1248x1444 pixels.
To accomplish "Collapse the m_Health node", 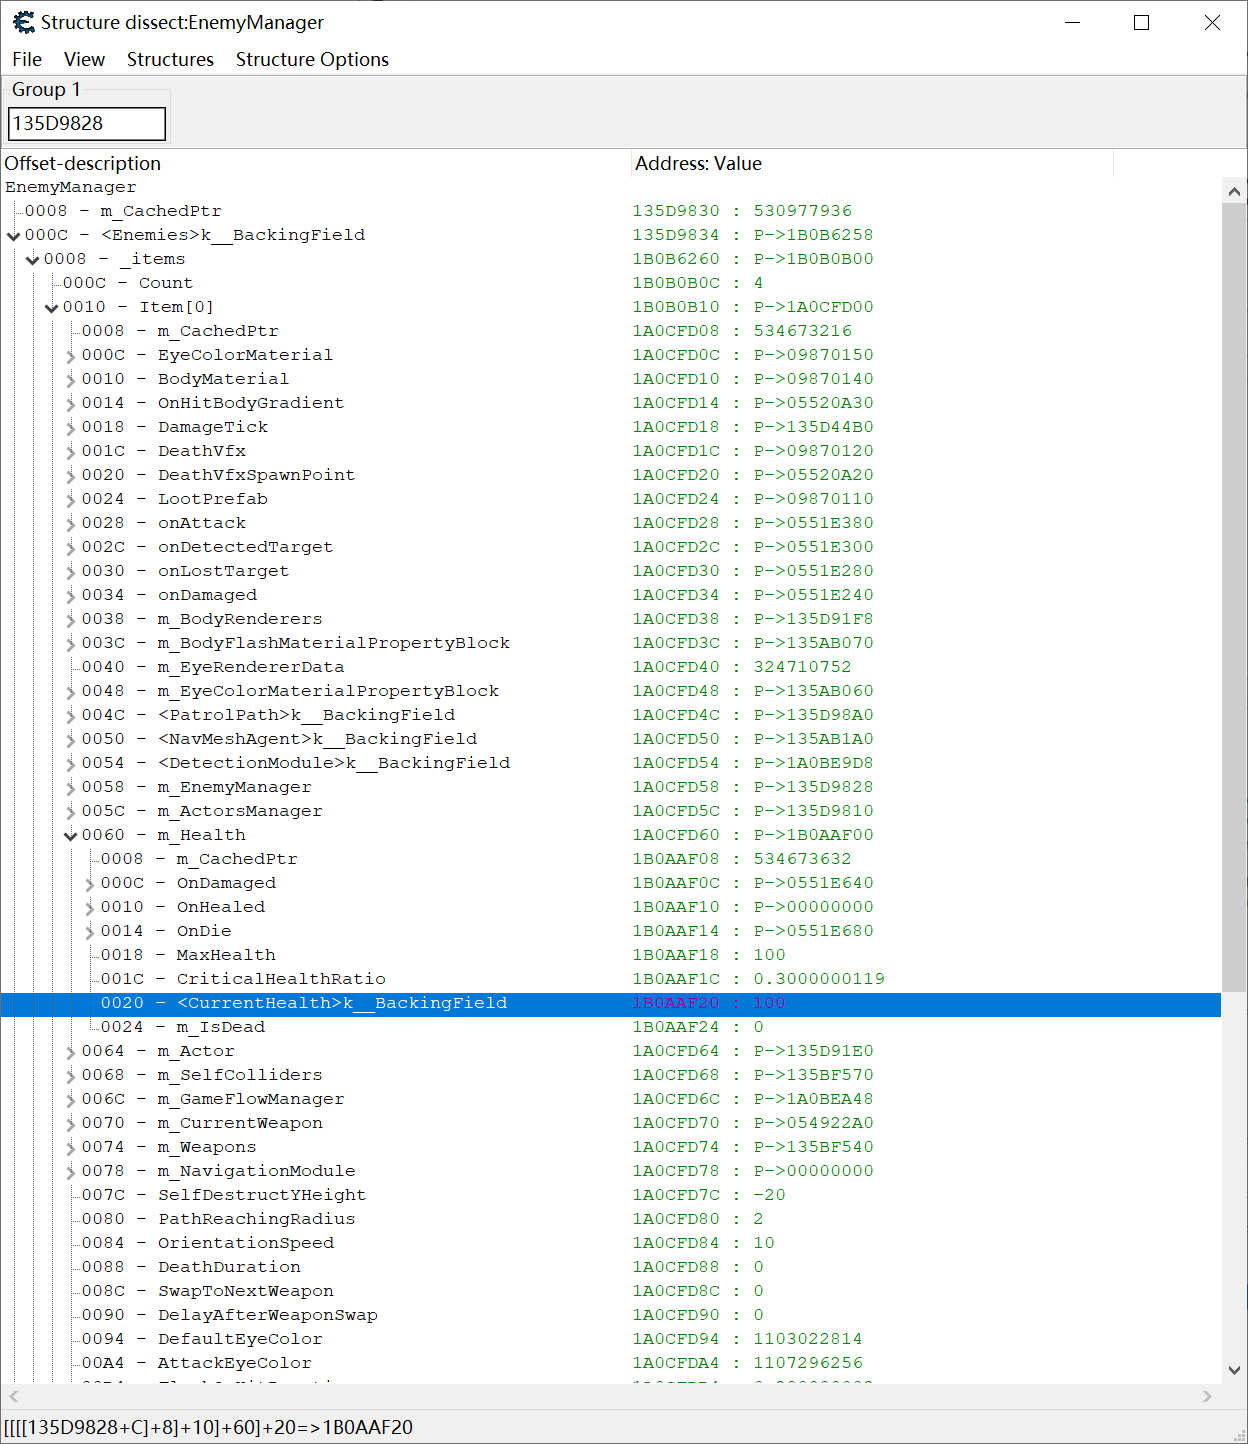I will pyautogui.click(x=70, y=836).
